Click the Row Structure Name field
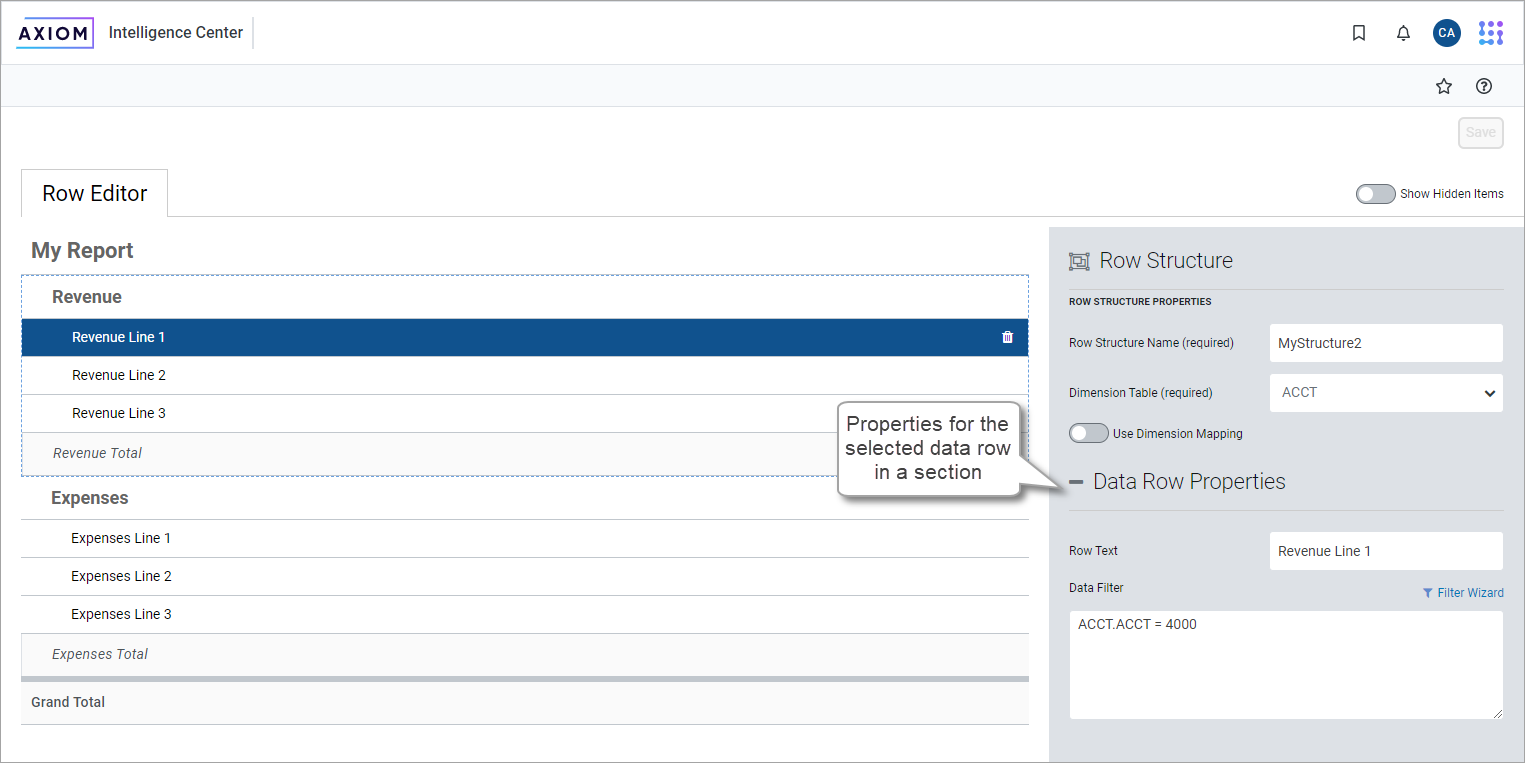The width and height of the screenshot is (1525, 763). point(1385,343)
